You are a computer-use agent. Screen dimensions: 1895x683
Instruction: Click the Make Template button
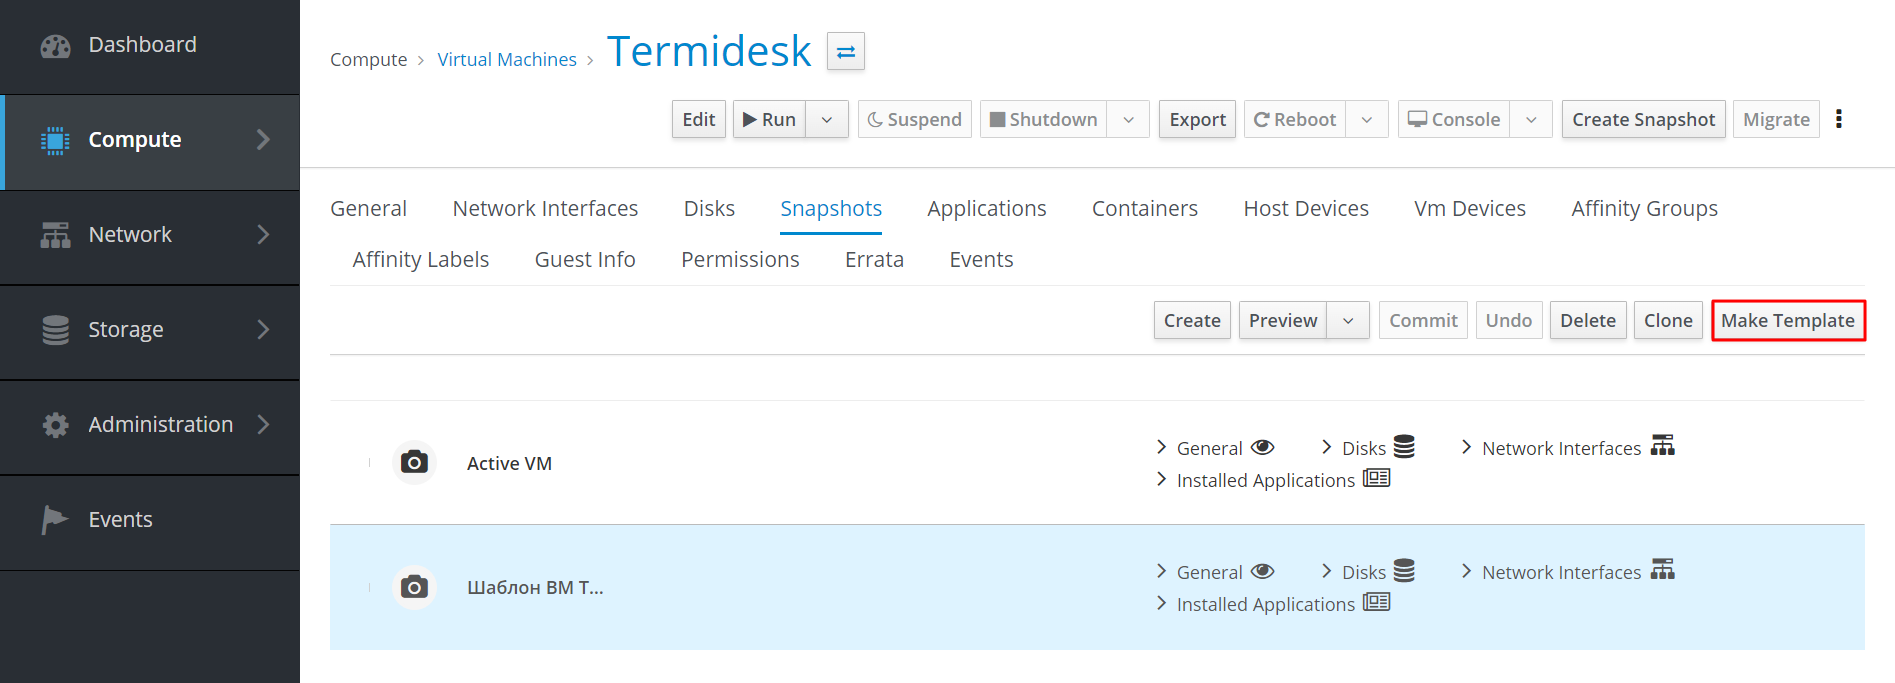(x=1787, y=321)
